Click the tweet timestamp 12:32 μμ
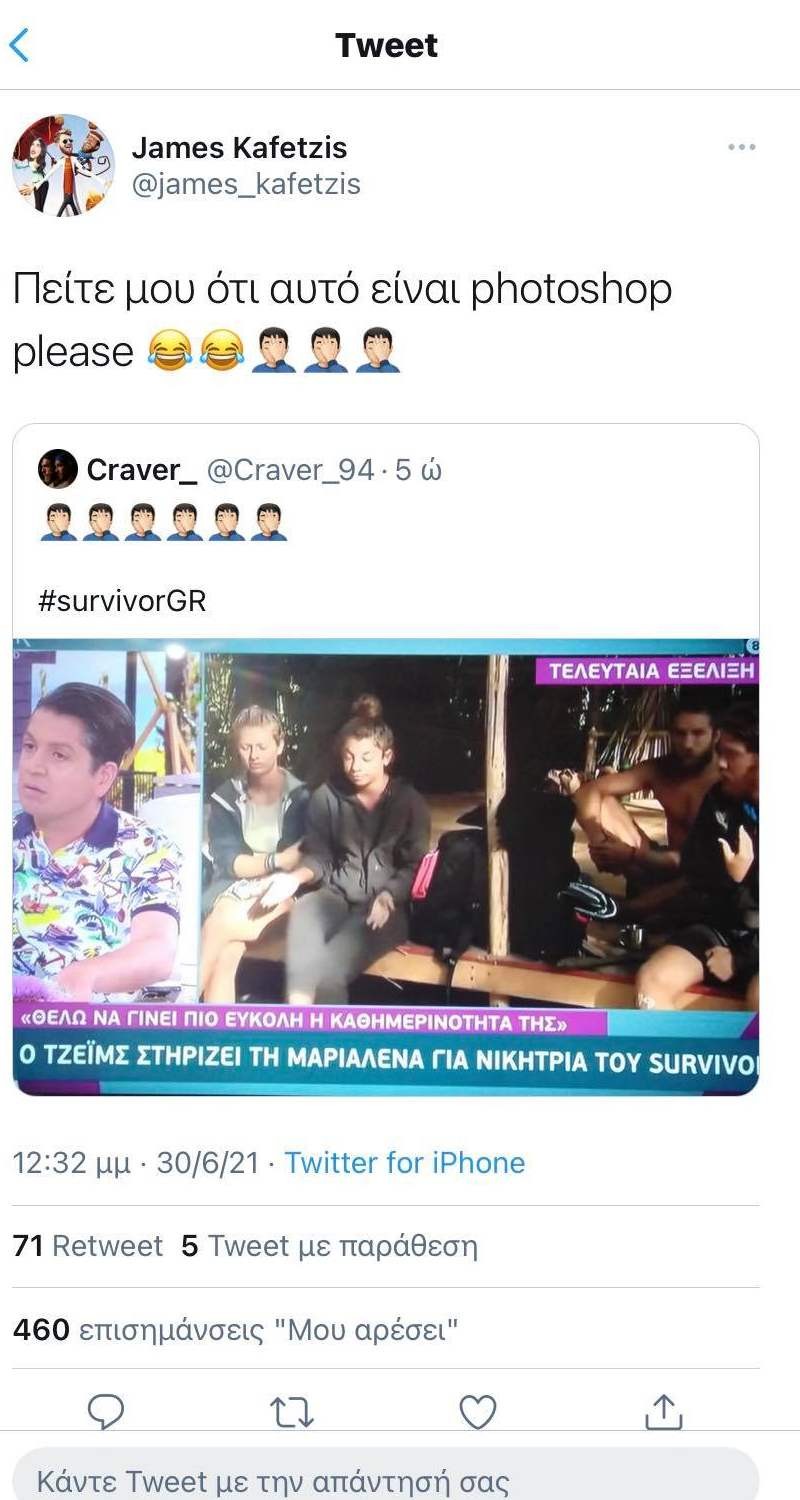This screenshot has width=800, height=1500. (x=71, y=1163)
